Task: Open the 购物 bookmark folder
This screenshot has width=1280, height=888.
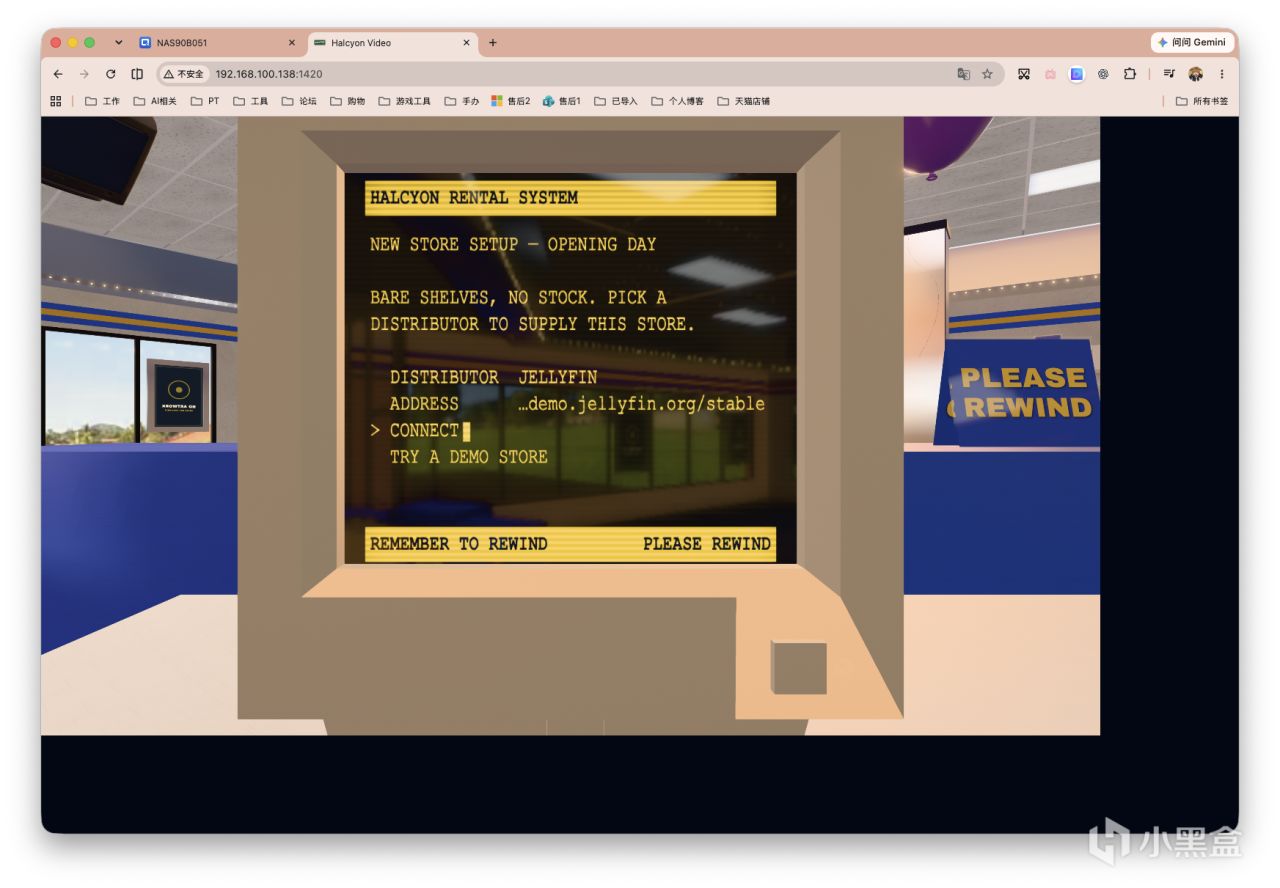Action: pyautogui.click(x=348, y=101)
